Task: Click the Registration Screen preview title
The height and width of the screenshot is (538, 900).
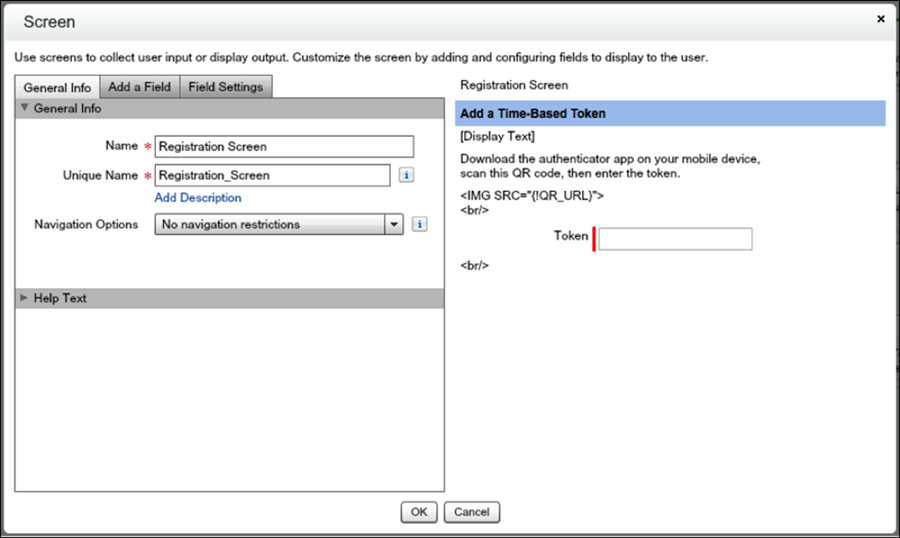Action: point(514,85)
